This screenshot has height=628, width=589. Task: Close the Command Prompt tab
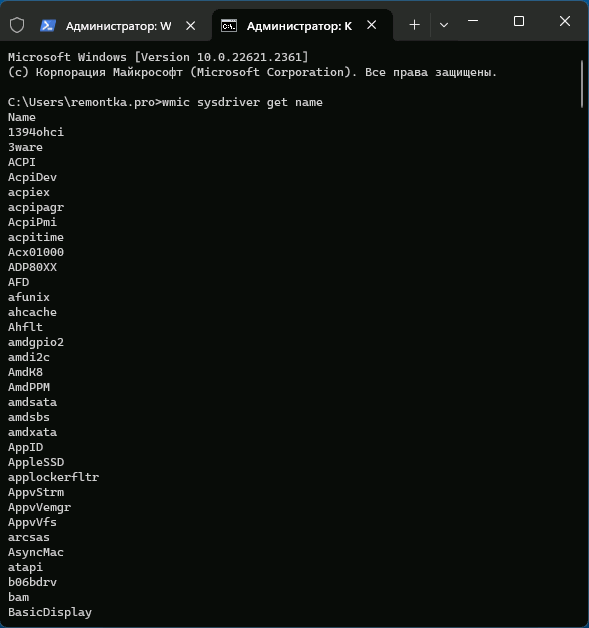372,25
